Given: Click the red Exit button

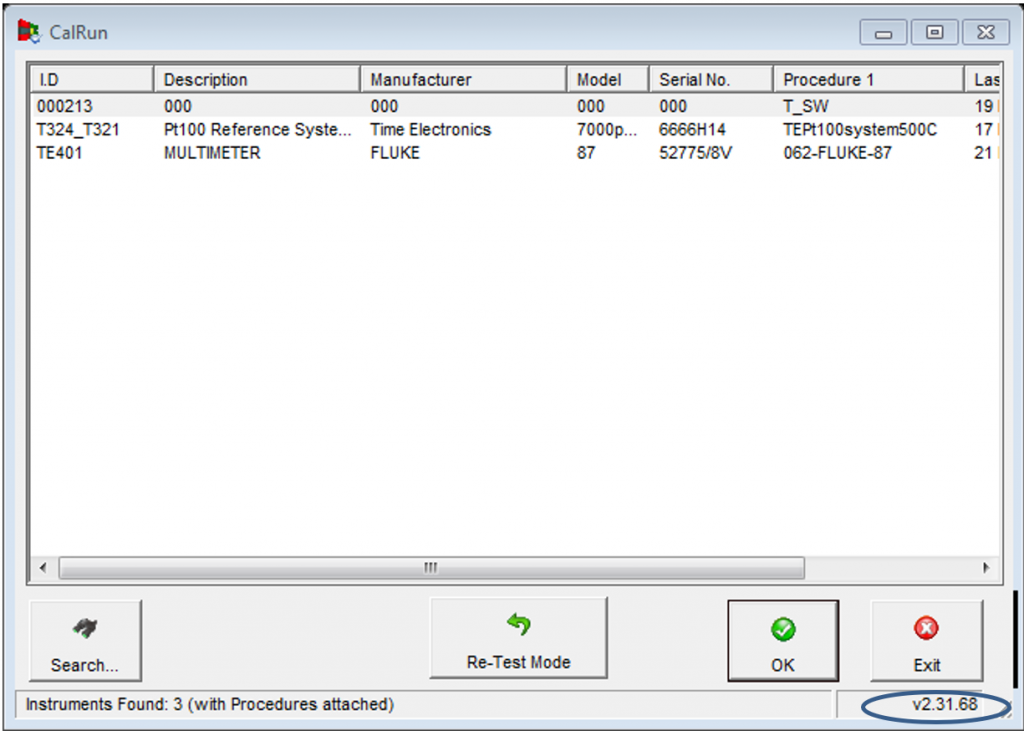Looking at the screenshot, I should click(x=926, y=641).
